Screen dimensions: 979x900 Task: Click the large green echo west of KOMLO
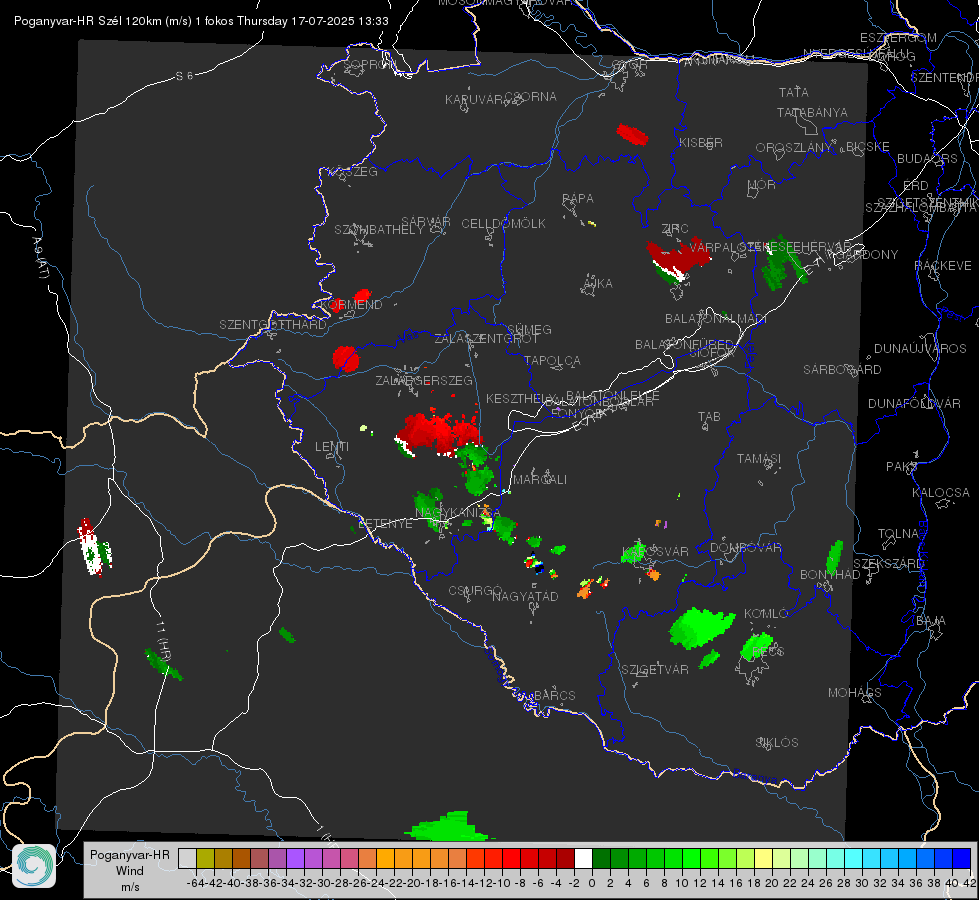click(701, 627)
